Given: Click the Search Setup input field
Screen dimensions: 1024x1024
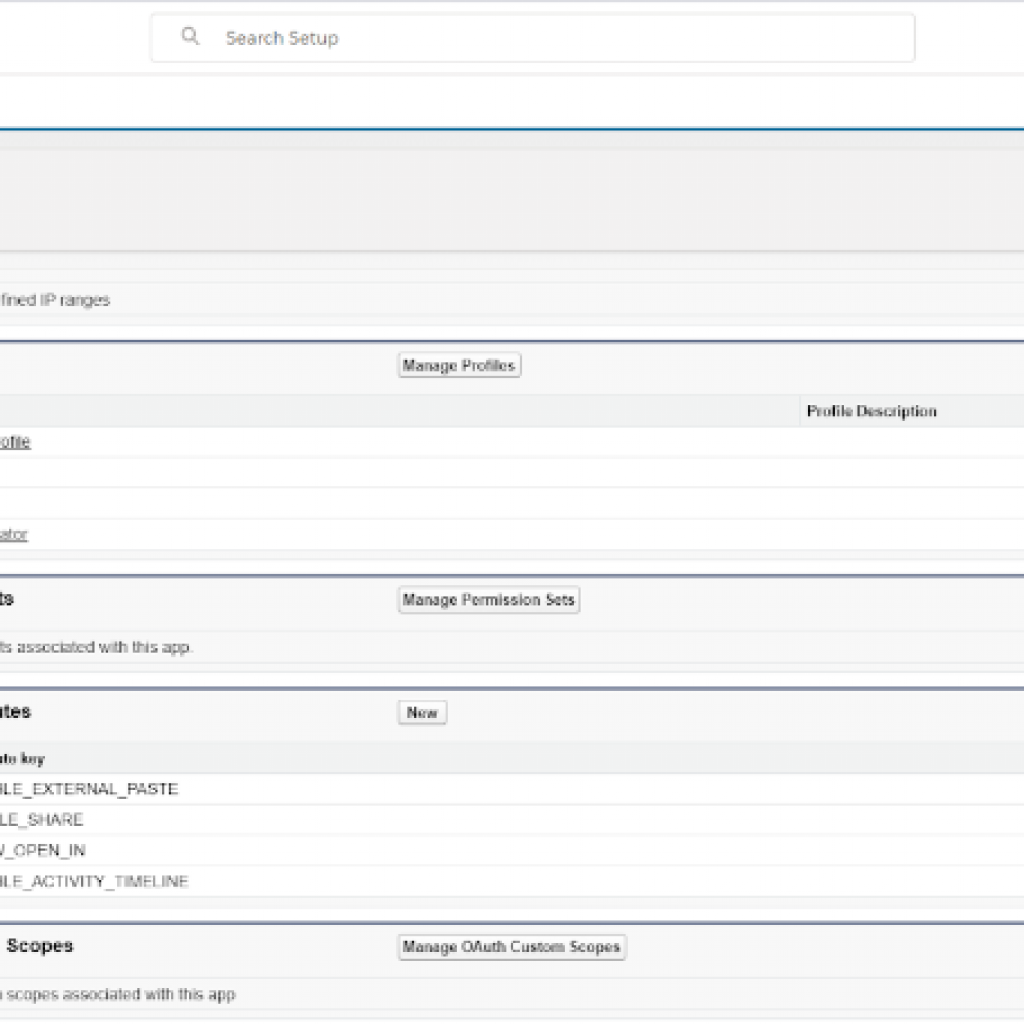Looking at the screenshot, I should [532, 38].
